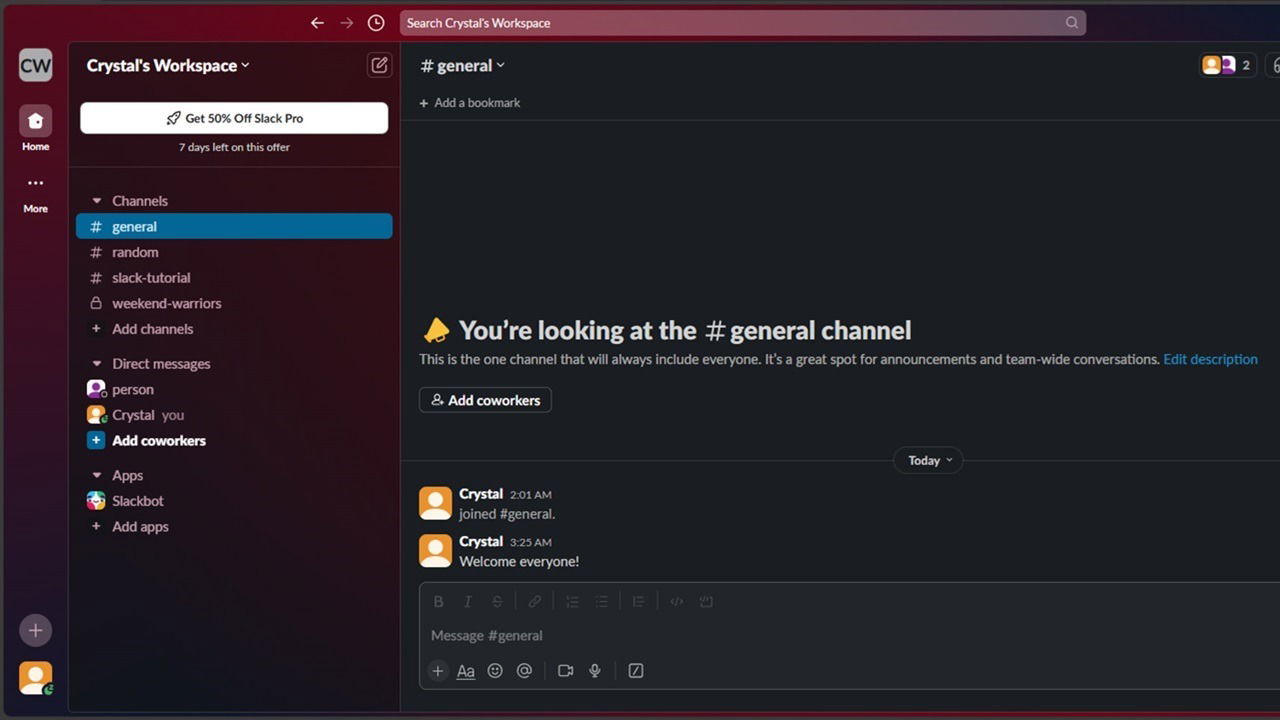
Task: Mention someone with the @ icon
Action: click(524, 670)
